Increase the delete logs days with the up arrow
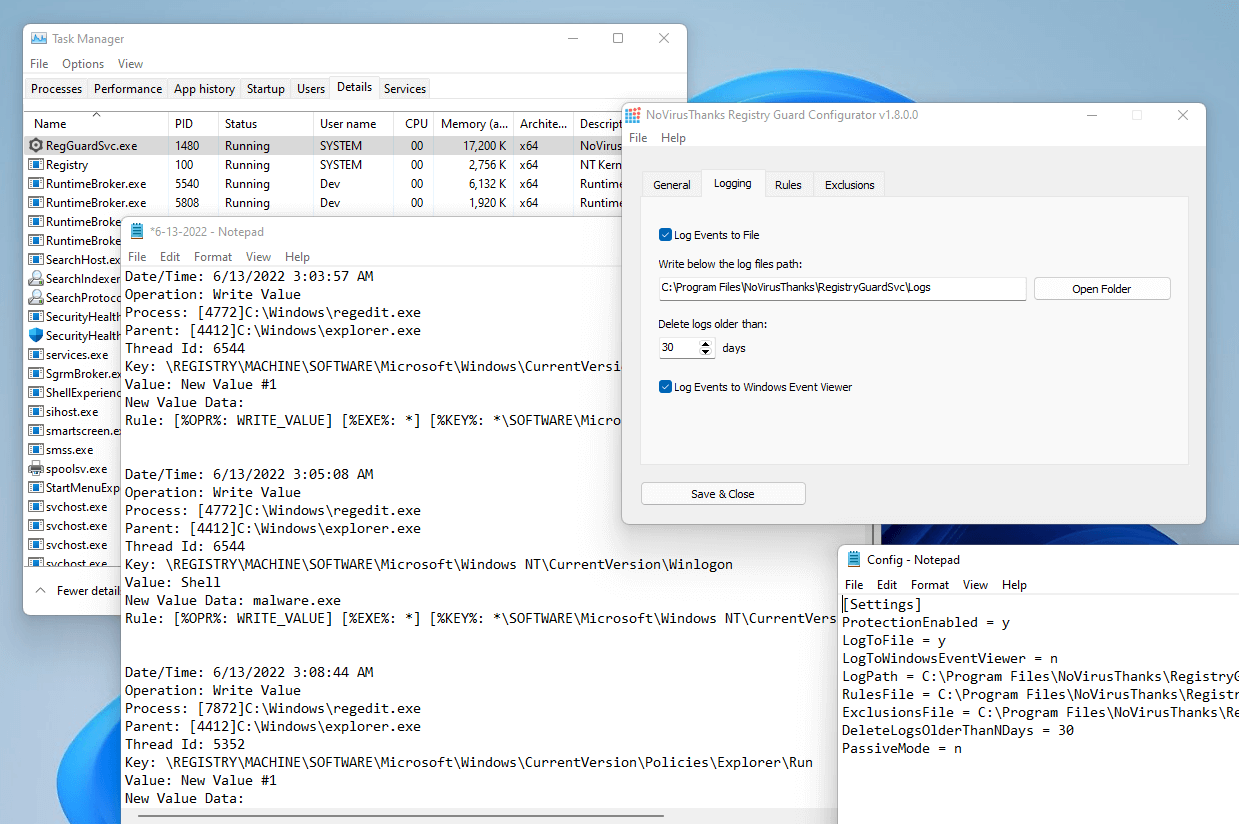The image size is (1239, 824). tap(706, 343)
